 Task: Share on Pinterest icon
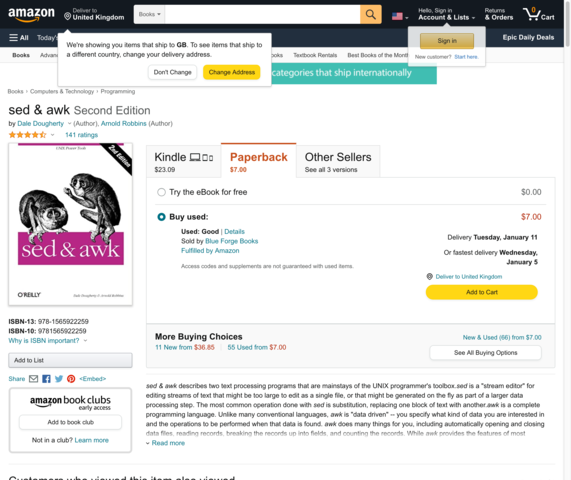[x=71, y=379]
